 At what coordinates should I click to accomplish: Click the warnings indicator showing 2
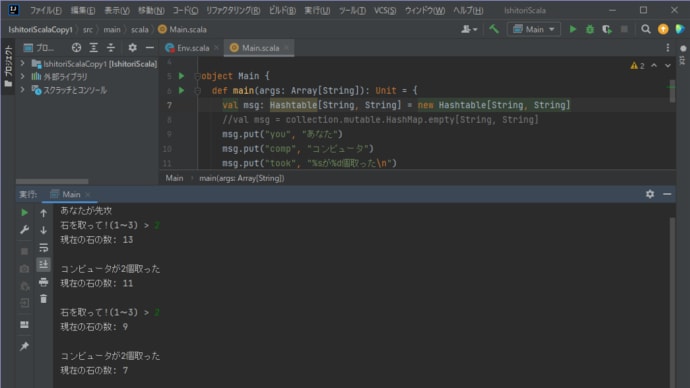[x=637, y=66]
